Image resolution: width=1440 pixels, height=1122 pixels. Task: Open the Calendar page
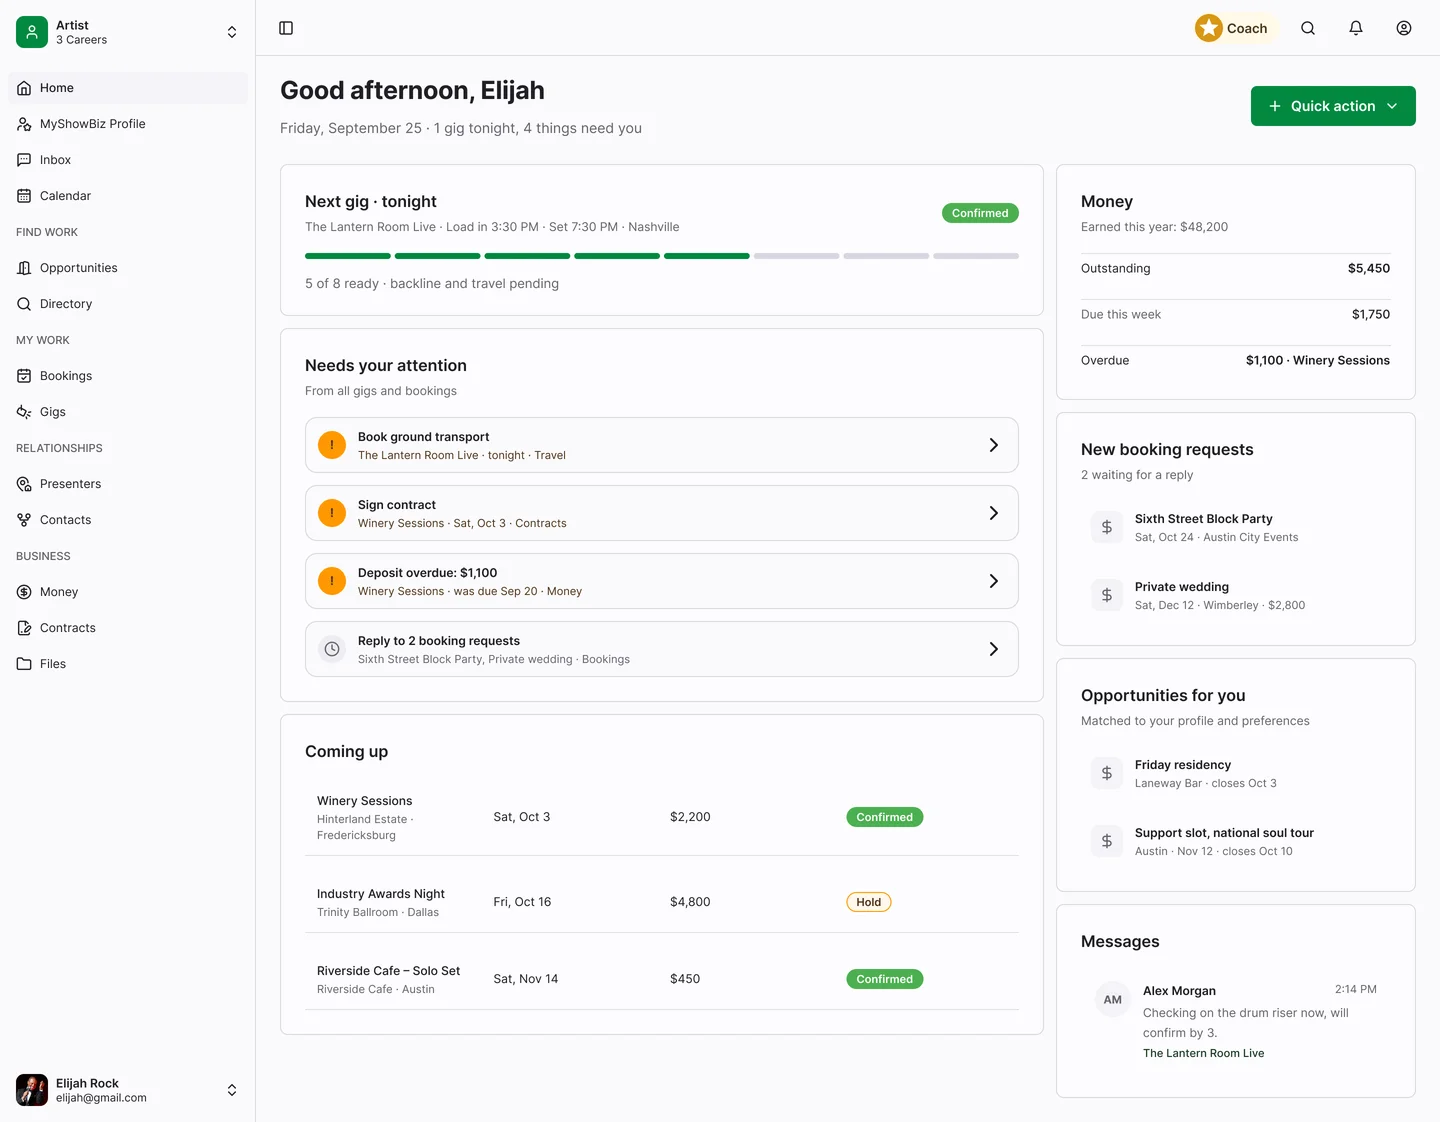pyautogui.click(x=128, y=196)
